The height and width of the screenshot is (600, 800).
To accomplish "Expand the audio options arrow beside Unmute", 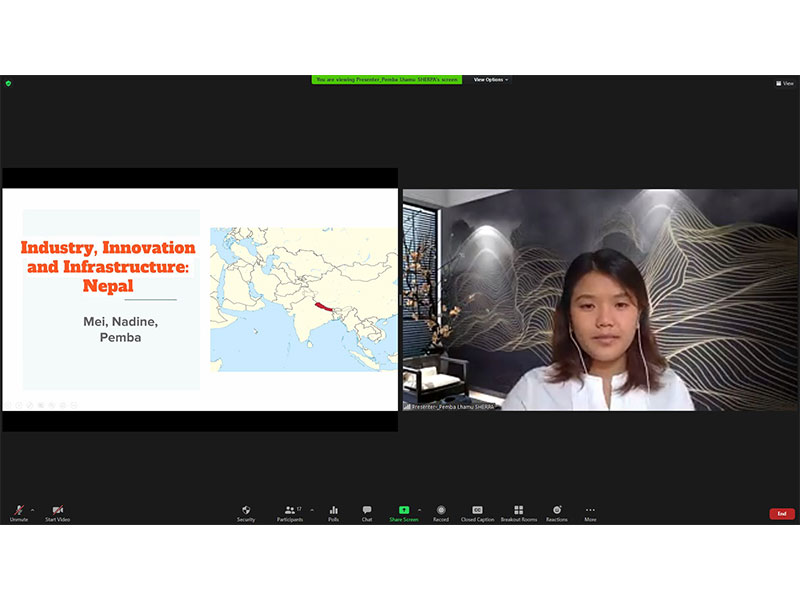I will tap(33, 509).
